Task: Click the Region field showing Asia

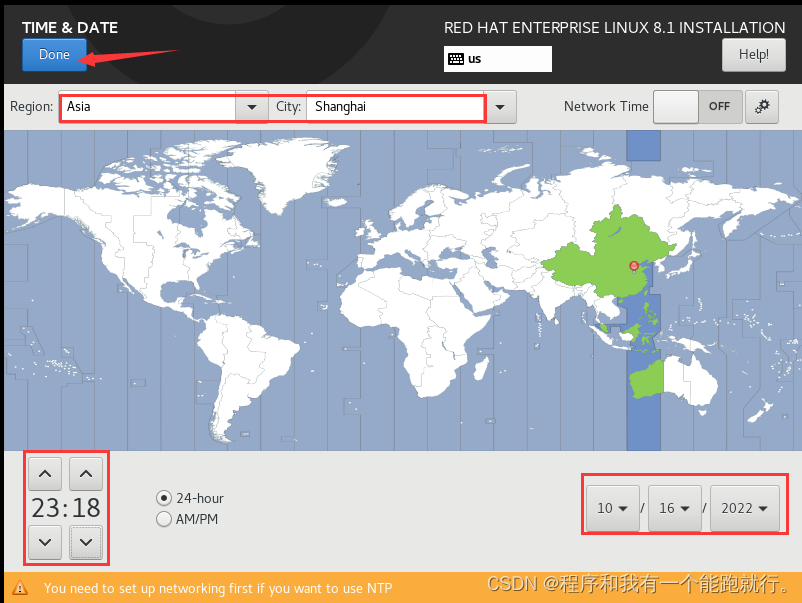Action: [147, 107]
